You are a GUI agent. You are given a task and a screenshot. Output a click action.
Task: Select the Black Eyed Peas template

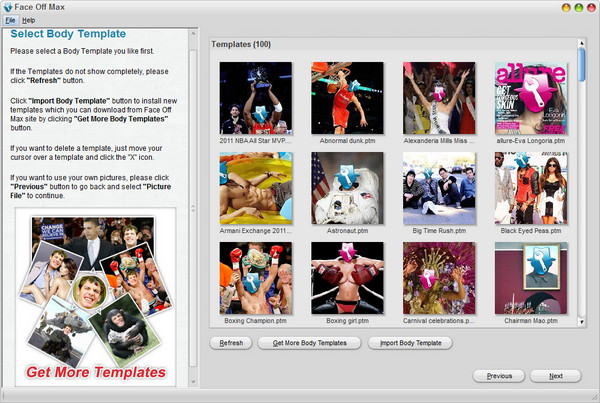530,188
